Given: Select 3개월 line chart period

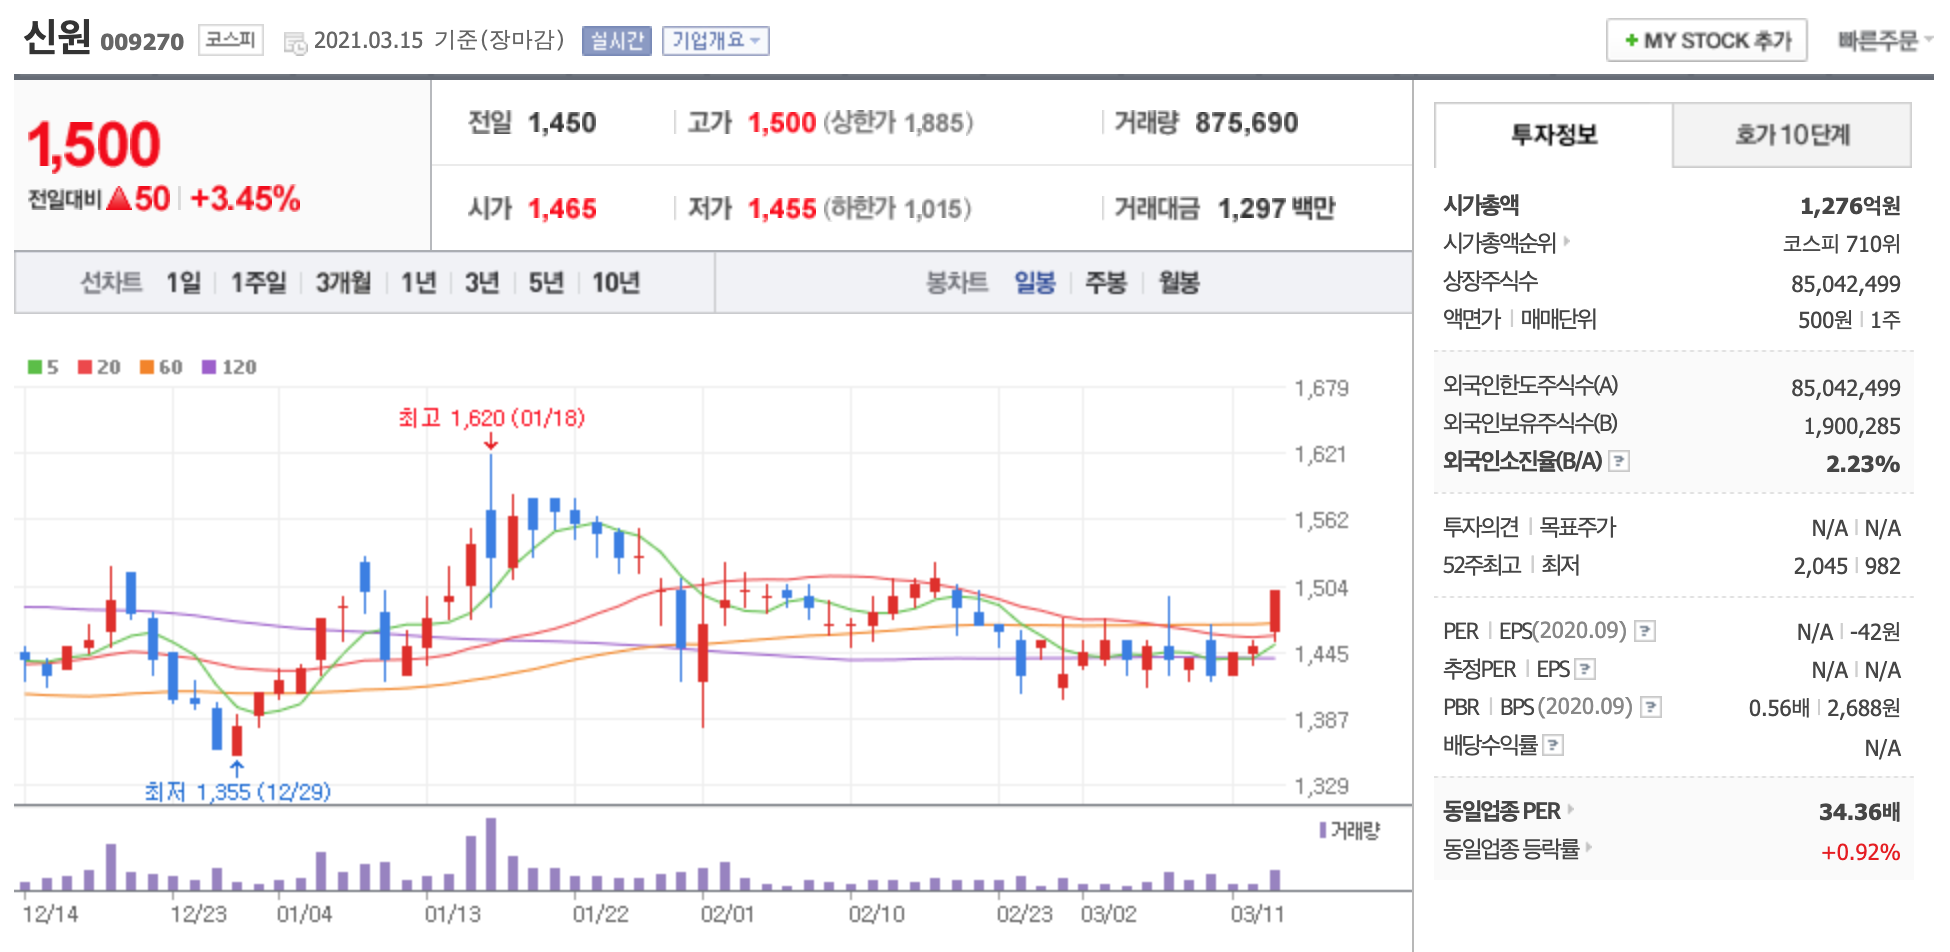Looking at the screenshot, I should click(x=344, y=283).
